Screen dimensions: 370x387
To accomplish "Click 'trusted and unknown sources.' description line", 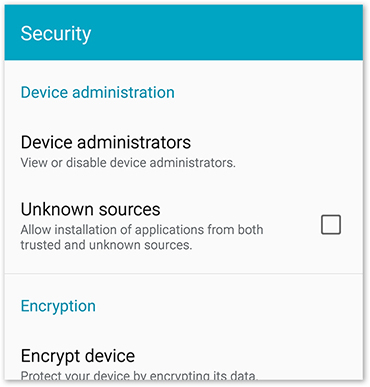I will click(106, 245).
